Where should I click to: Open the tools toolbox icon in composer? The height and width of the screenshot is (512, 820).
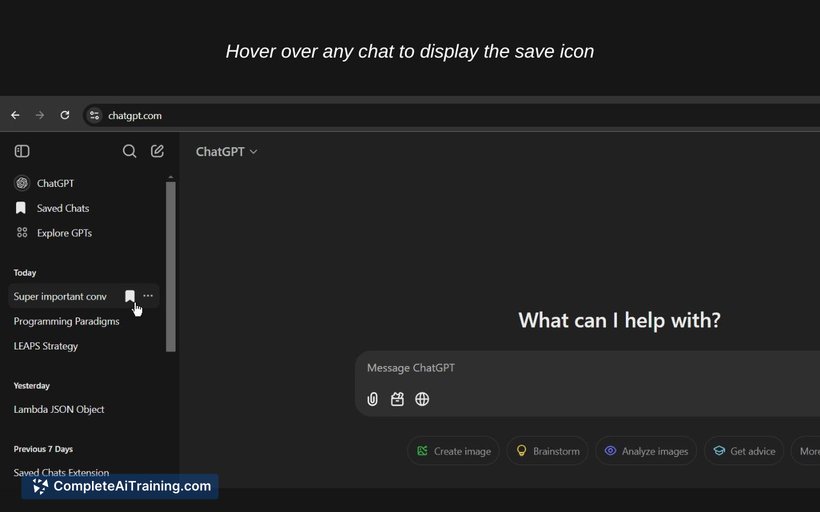click(397, 399)
